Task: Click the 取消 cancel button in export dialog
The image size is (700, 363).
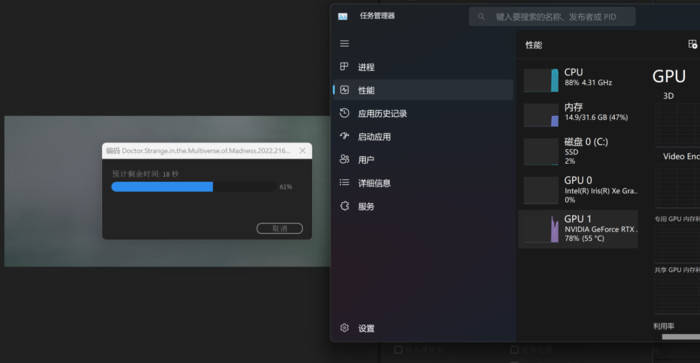Action: click(279, 229)
